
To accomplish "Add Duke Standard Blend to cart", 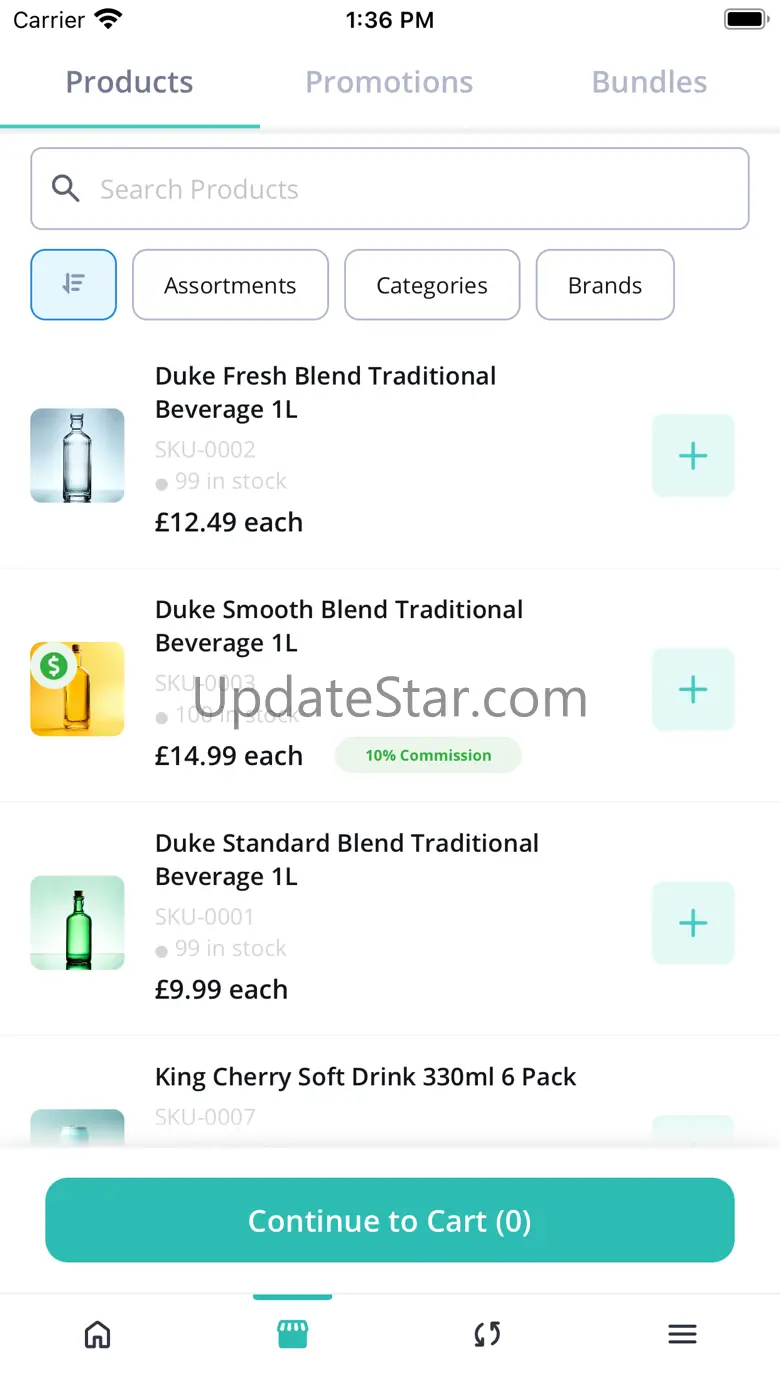I will 693,923.
